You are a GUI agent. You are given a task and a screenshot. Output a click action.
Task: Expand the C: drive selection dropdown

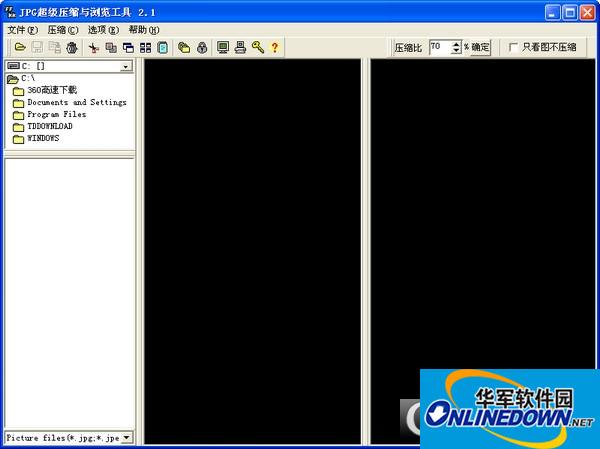point(126,67)
